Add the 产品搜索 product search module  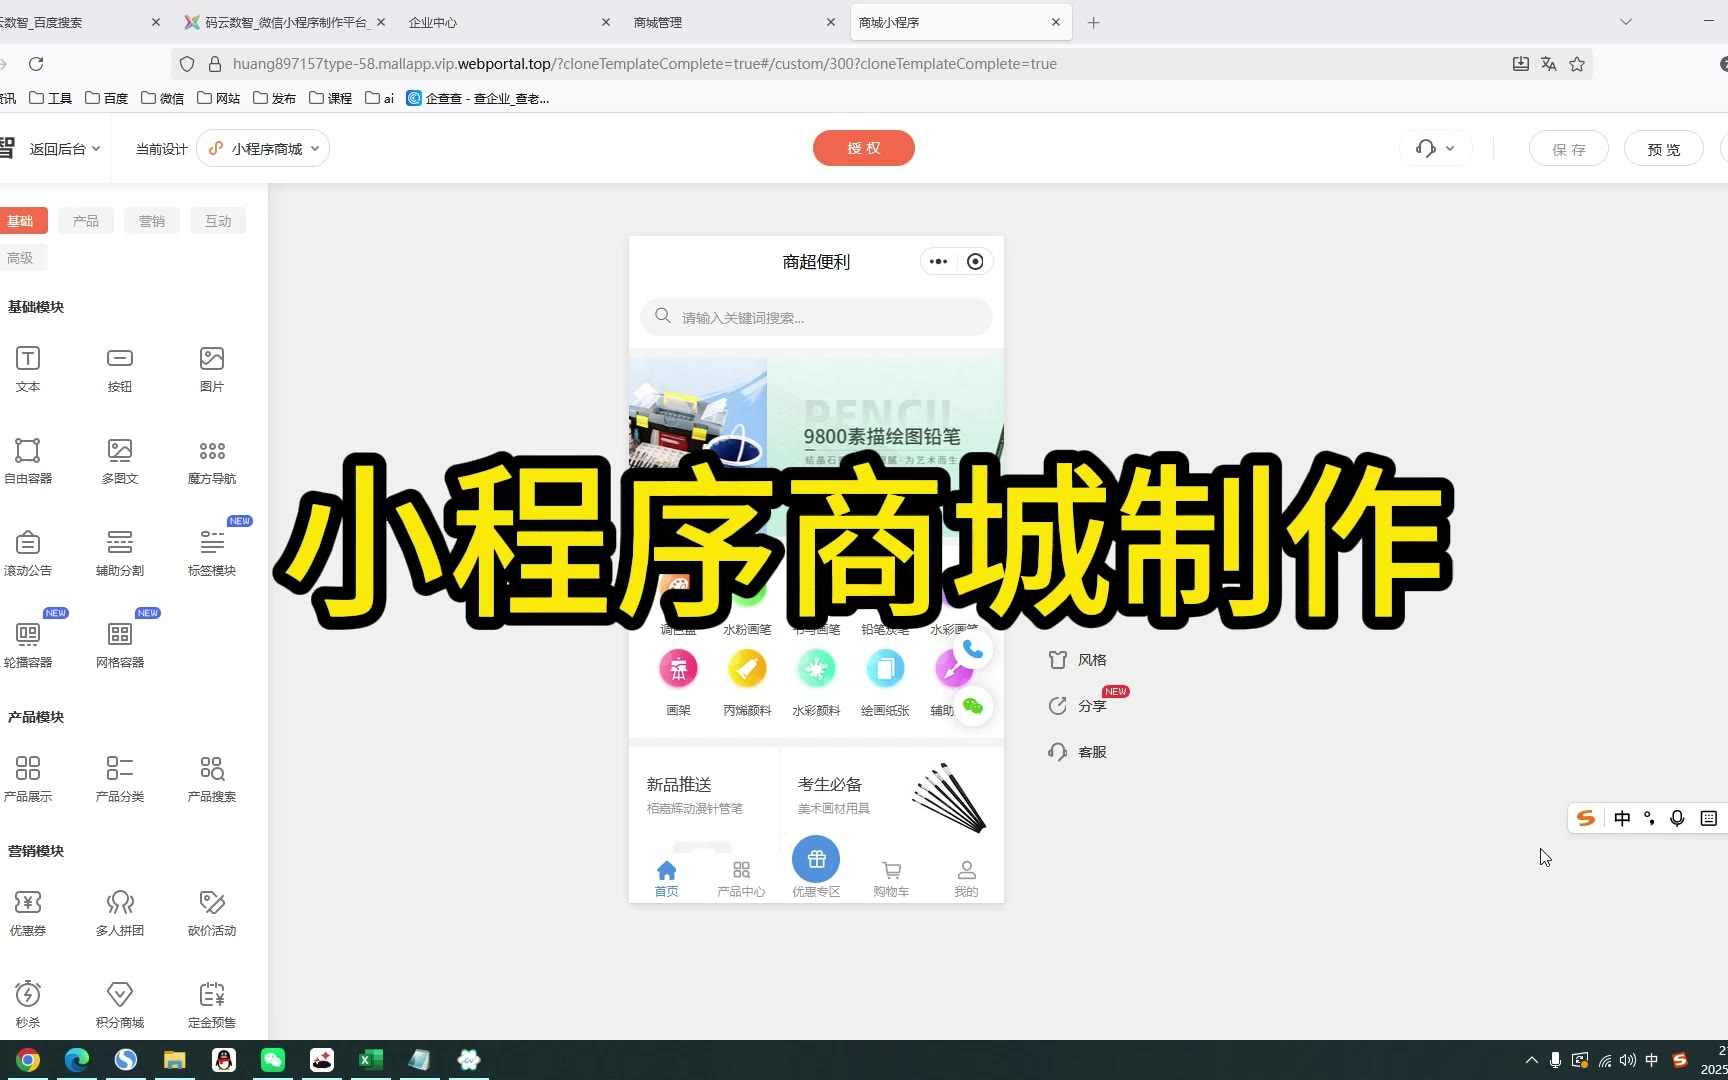click(x=212, y=779)
